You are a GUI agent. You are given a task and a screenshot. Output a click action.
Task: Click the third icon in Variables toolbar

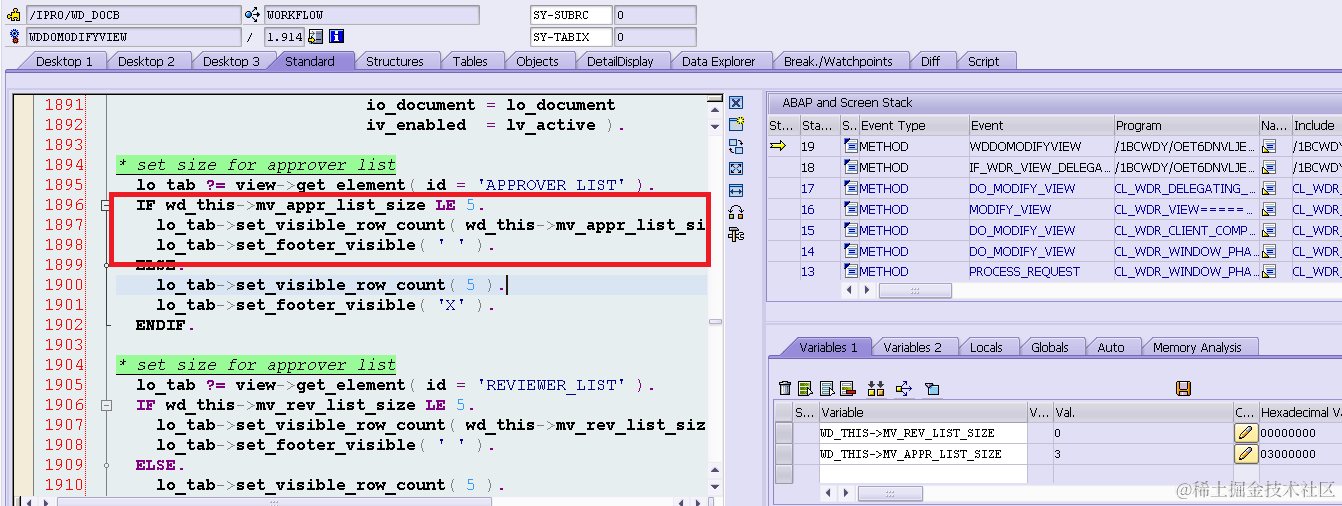pos(826,388)
